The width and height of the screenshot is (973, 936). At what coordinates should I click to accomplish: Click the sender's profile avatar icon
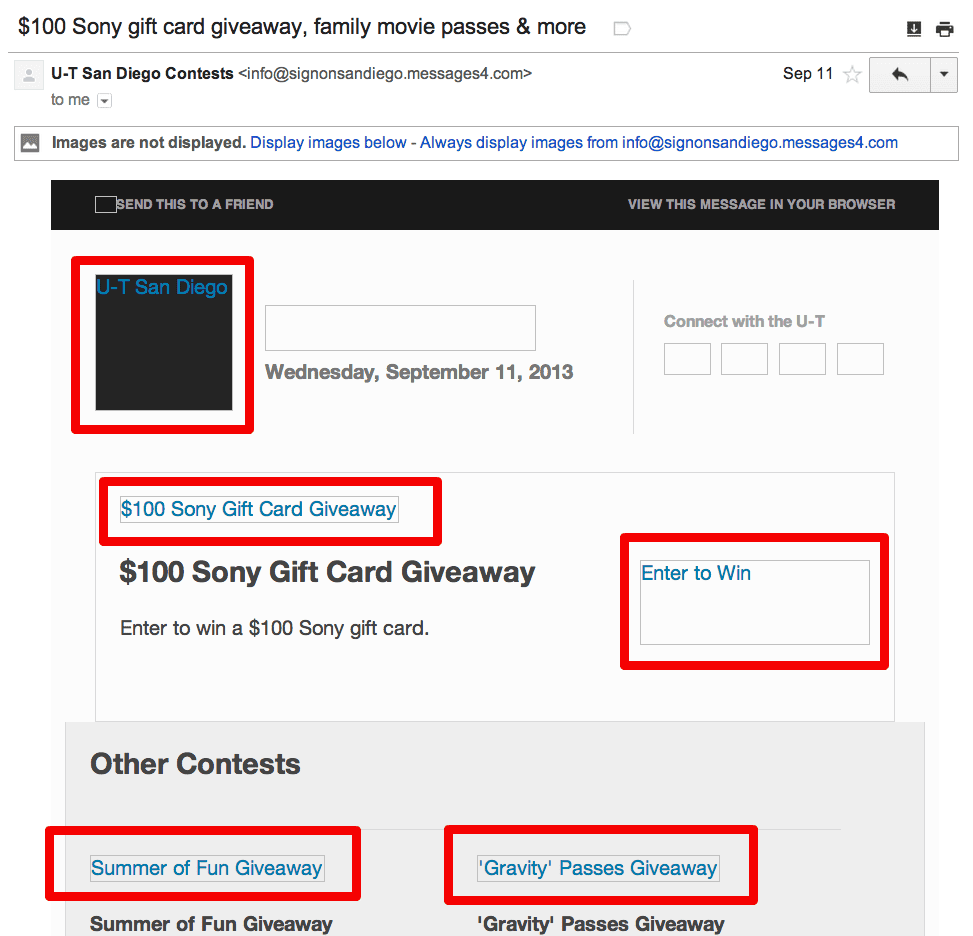click(29, 75)
